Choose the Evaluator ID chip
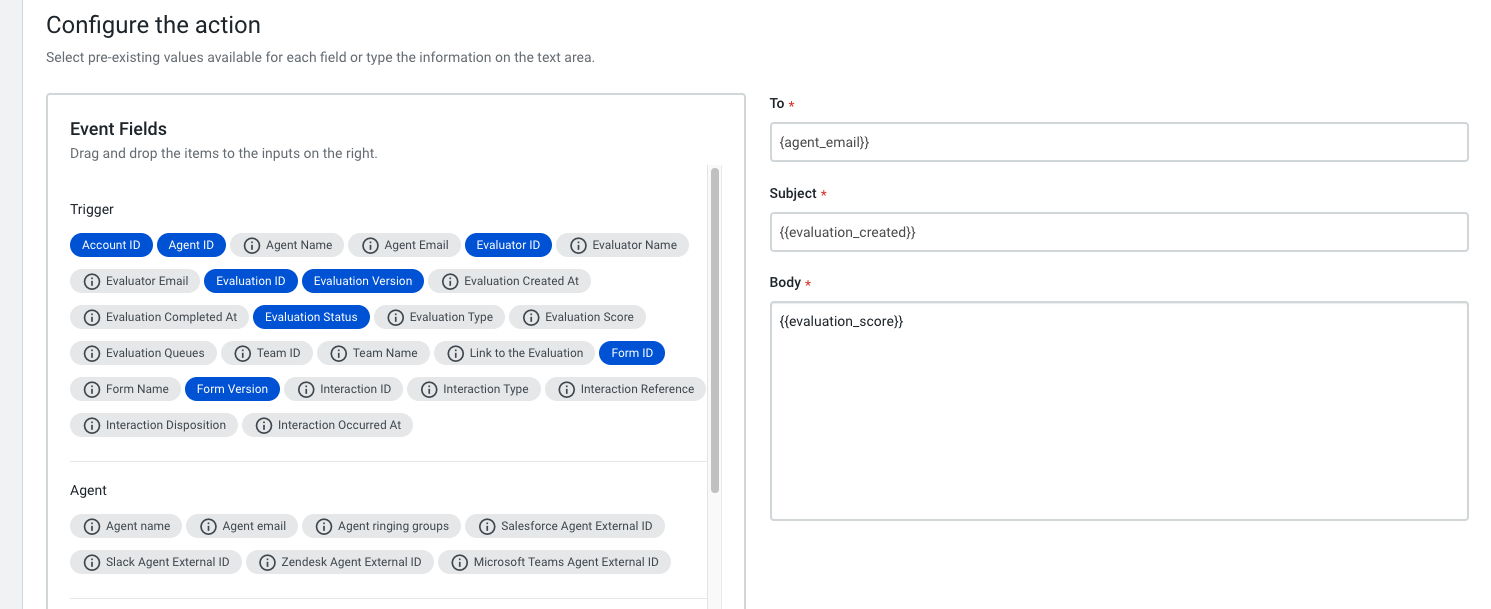The image size is (1491, 609). (x=508, y=245)
